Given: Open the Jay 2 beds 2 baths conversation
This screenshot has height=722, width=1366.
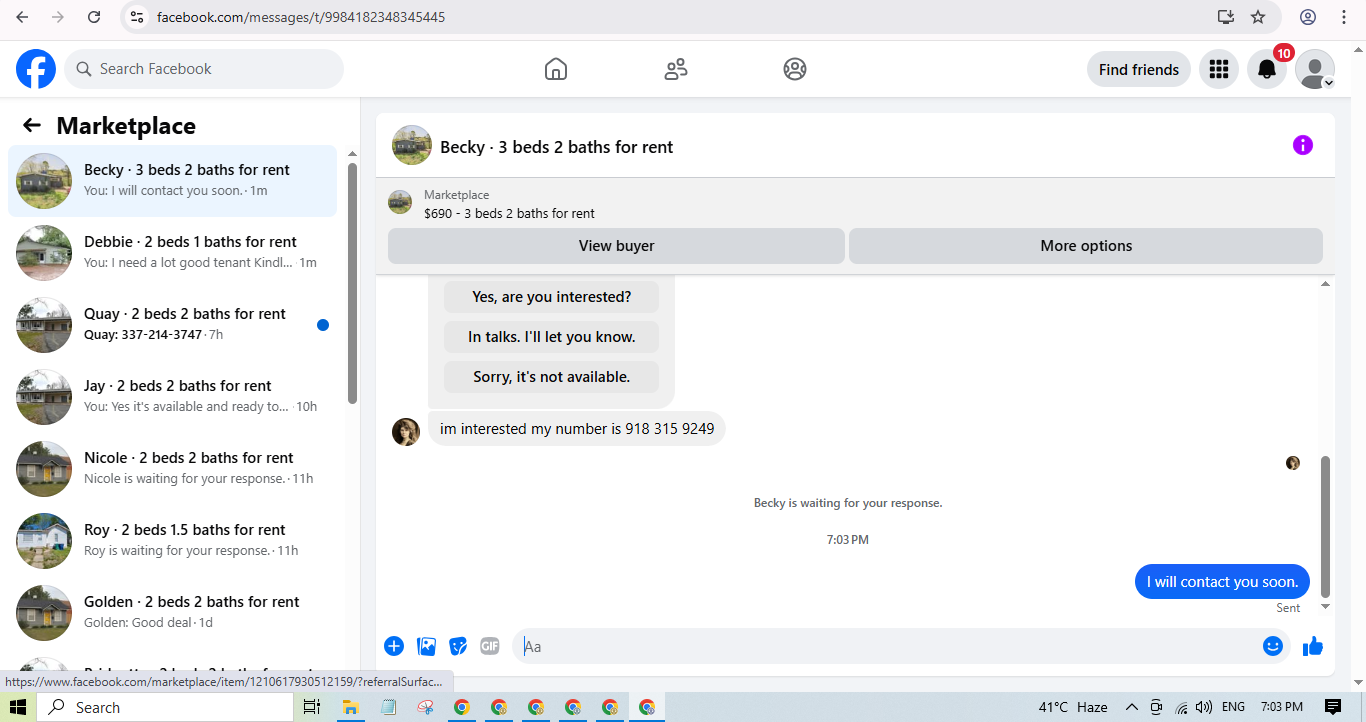Looking at the screenshot, I should coord(172,397).
